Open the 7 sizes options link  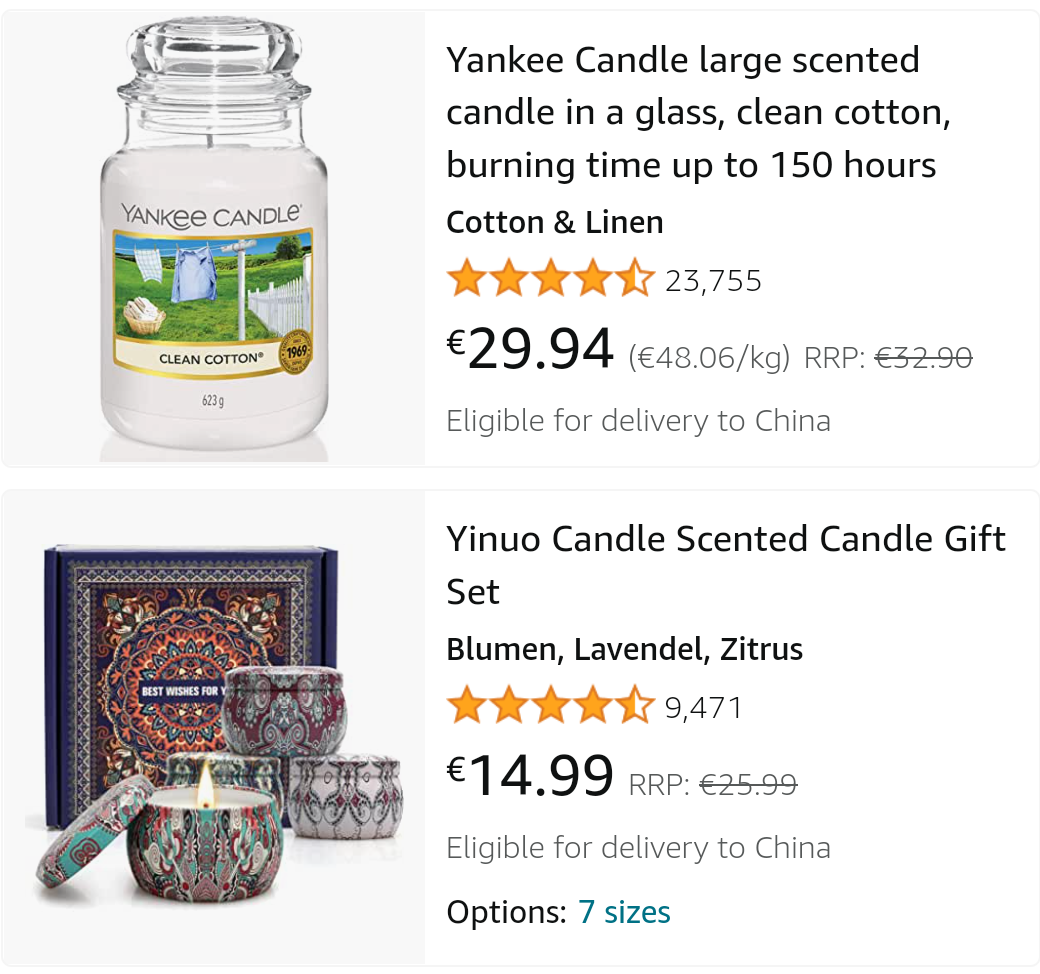[624, 912]
